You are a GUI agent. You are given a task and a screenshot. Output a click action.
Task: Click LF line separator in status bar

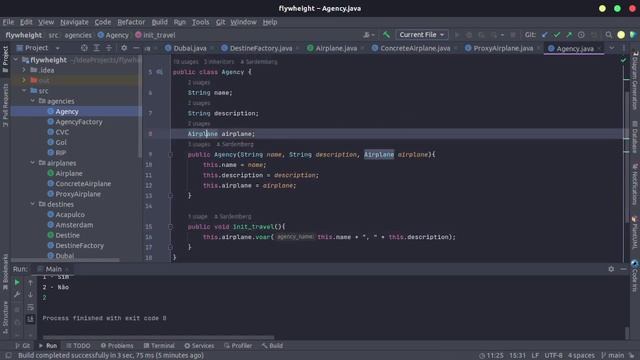click(x=535, y=356)
